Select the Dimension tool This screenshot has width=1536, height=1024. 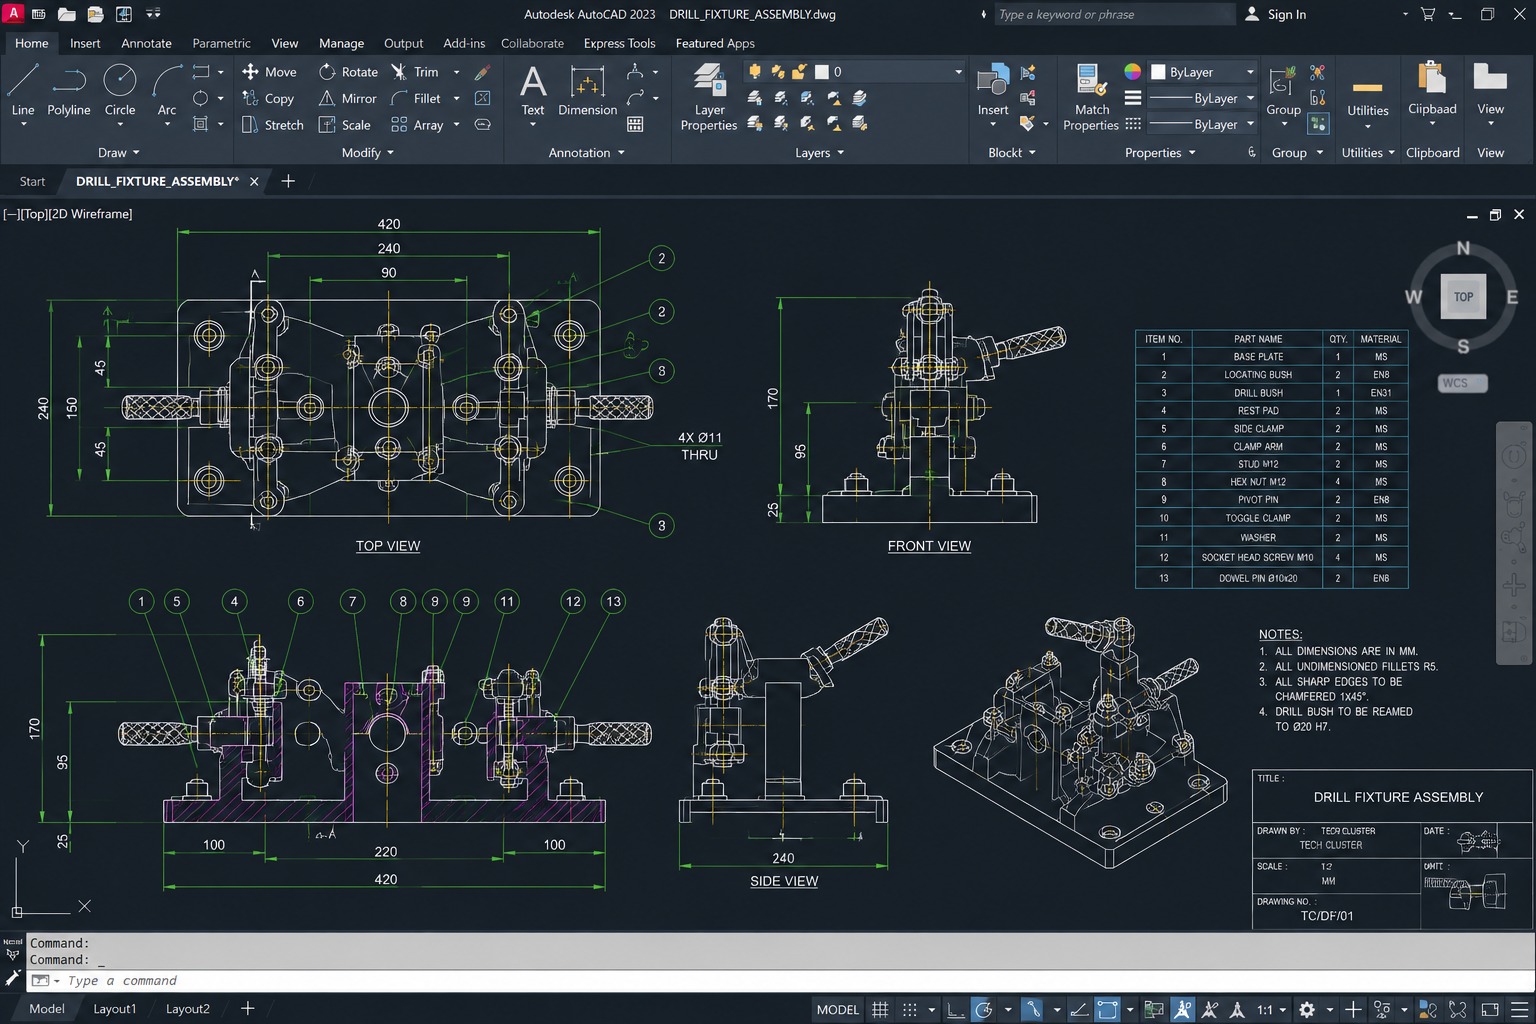(587, 90)
